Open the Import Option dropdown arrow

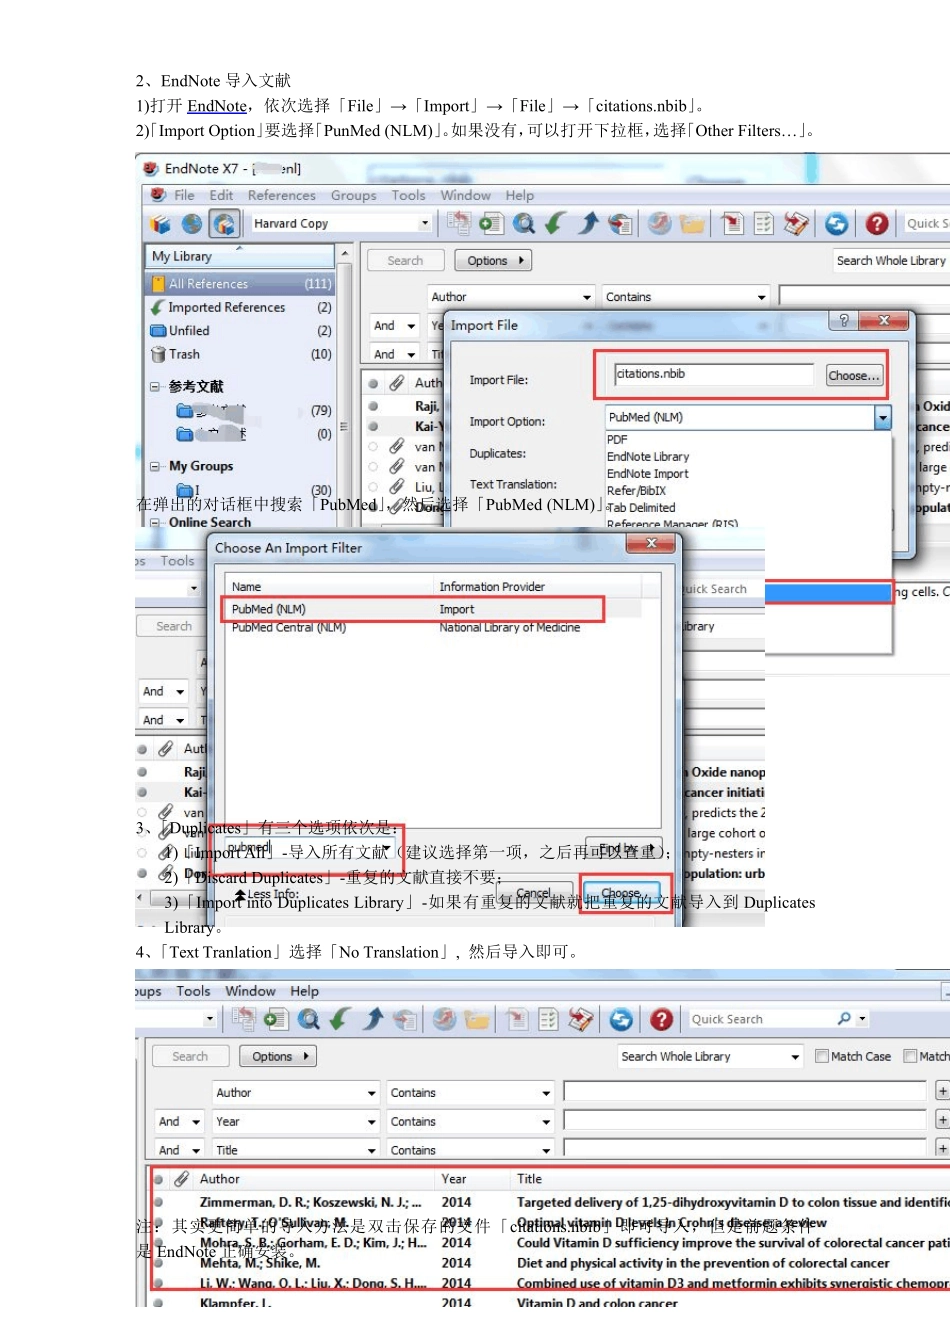(x=882, y=418)
